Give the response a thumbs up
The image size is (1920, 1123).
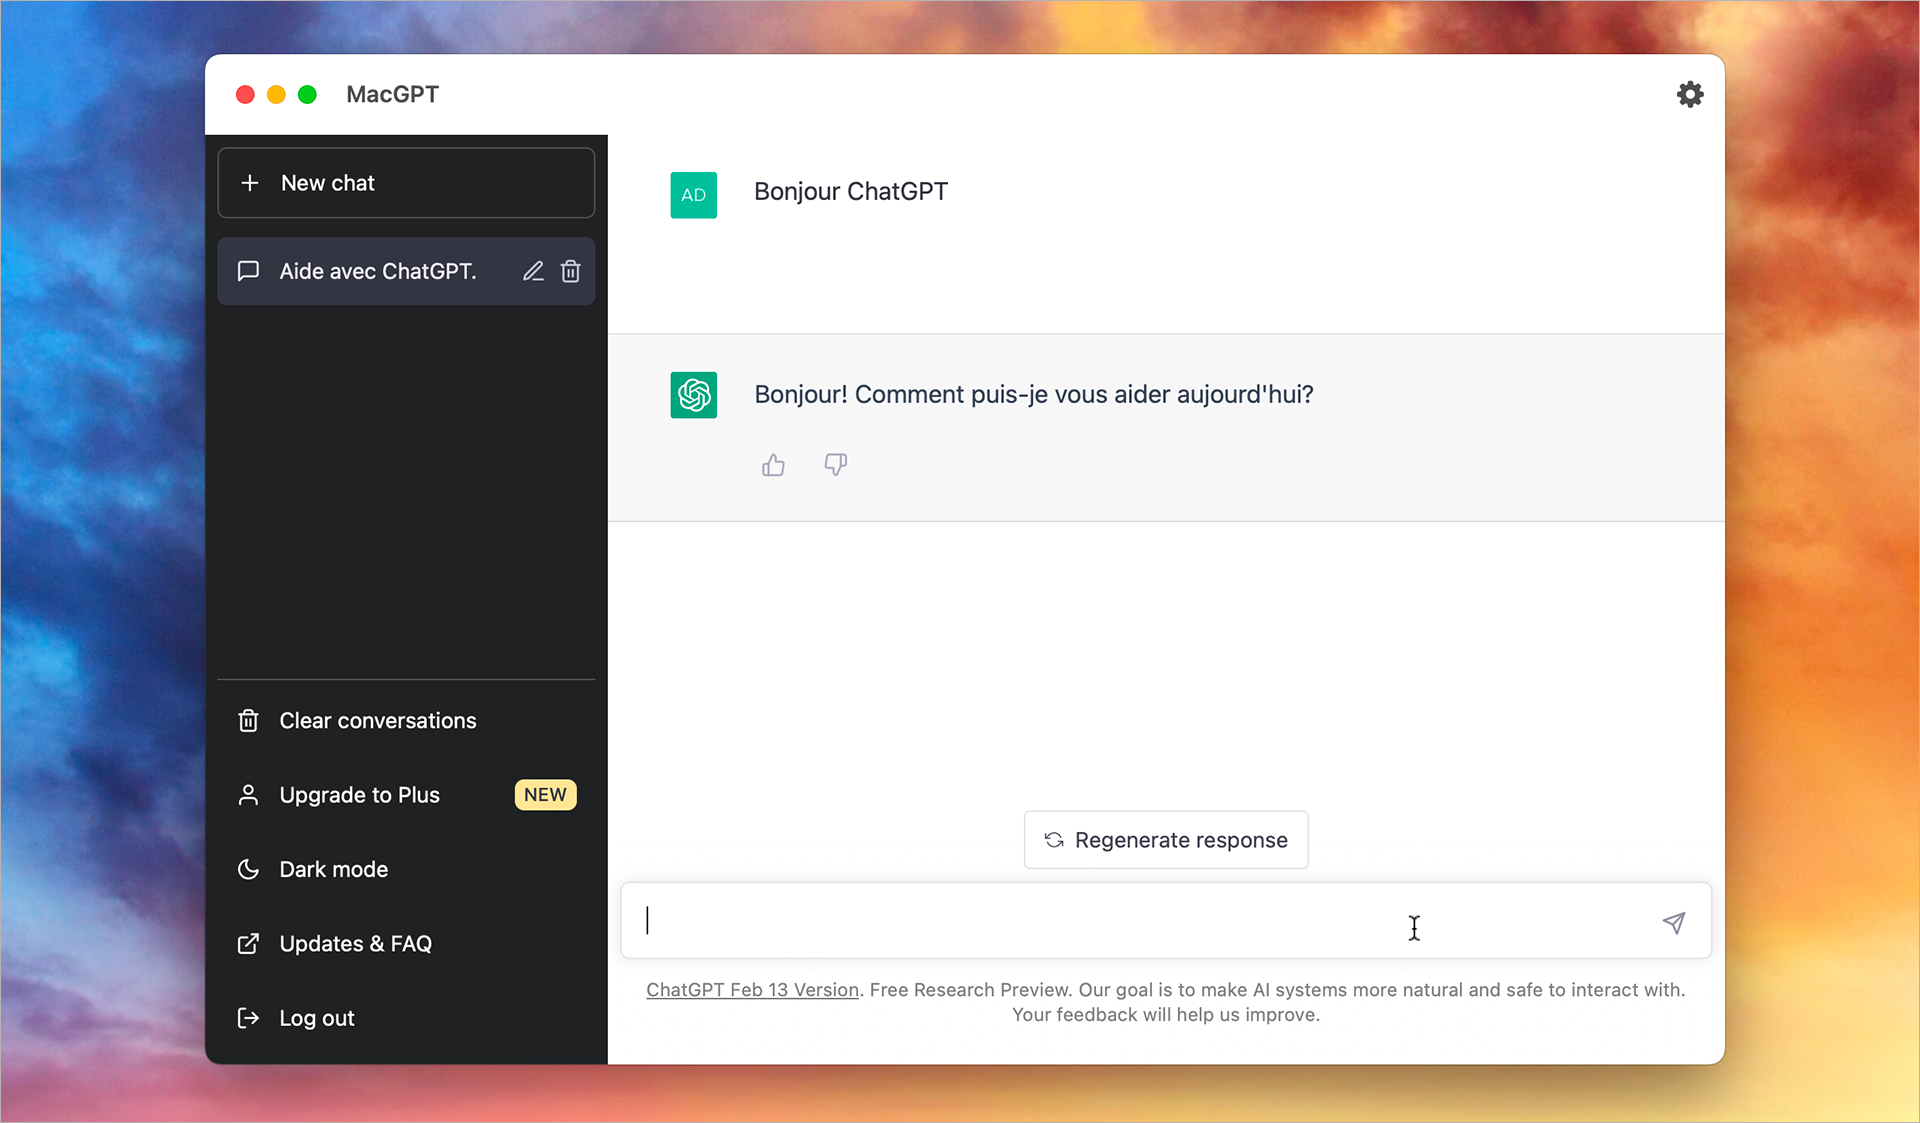(773, 465)
